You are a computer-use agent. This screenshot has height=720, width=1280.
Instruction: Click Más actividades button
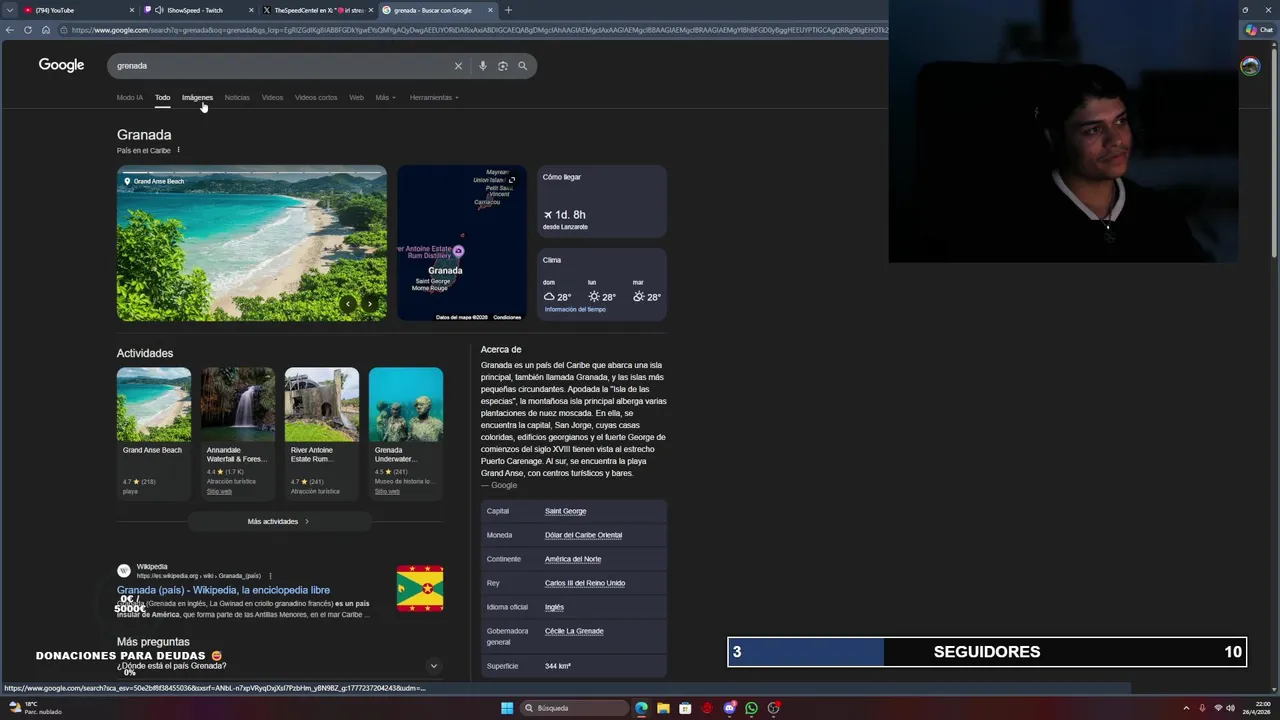pos(279,522)
